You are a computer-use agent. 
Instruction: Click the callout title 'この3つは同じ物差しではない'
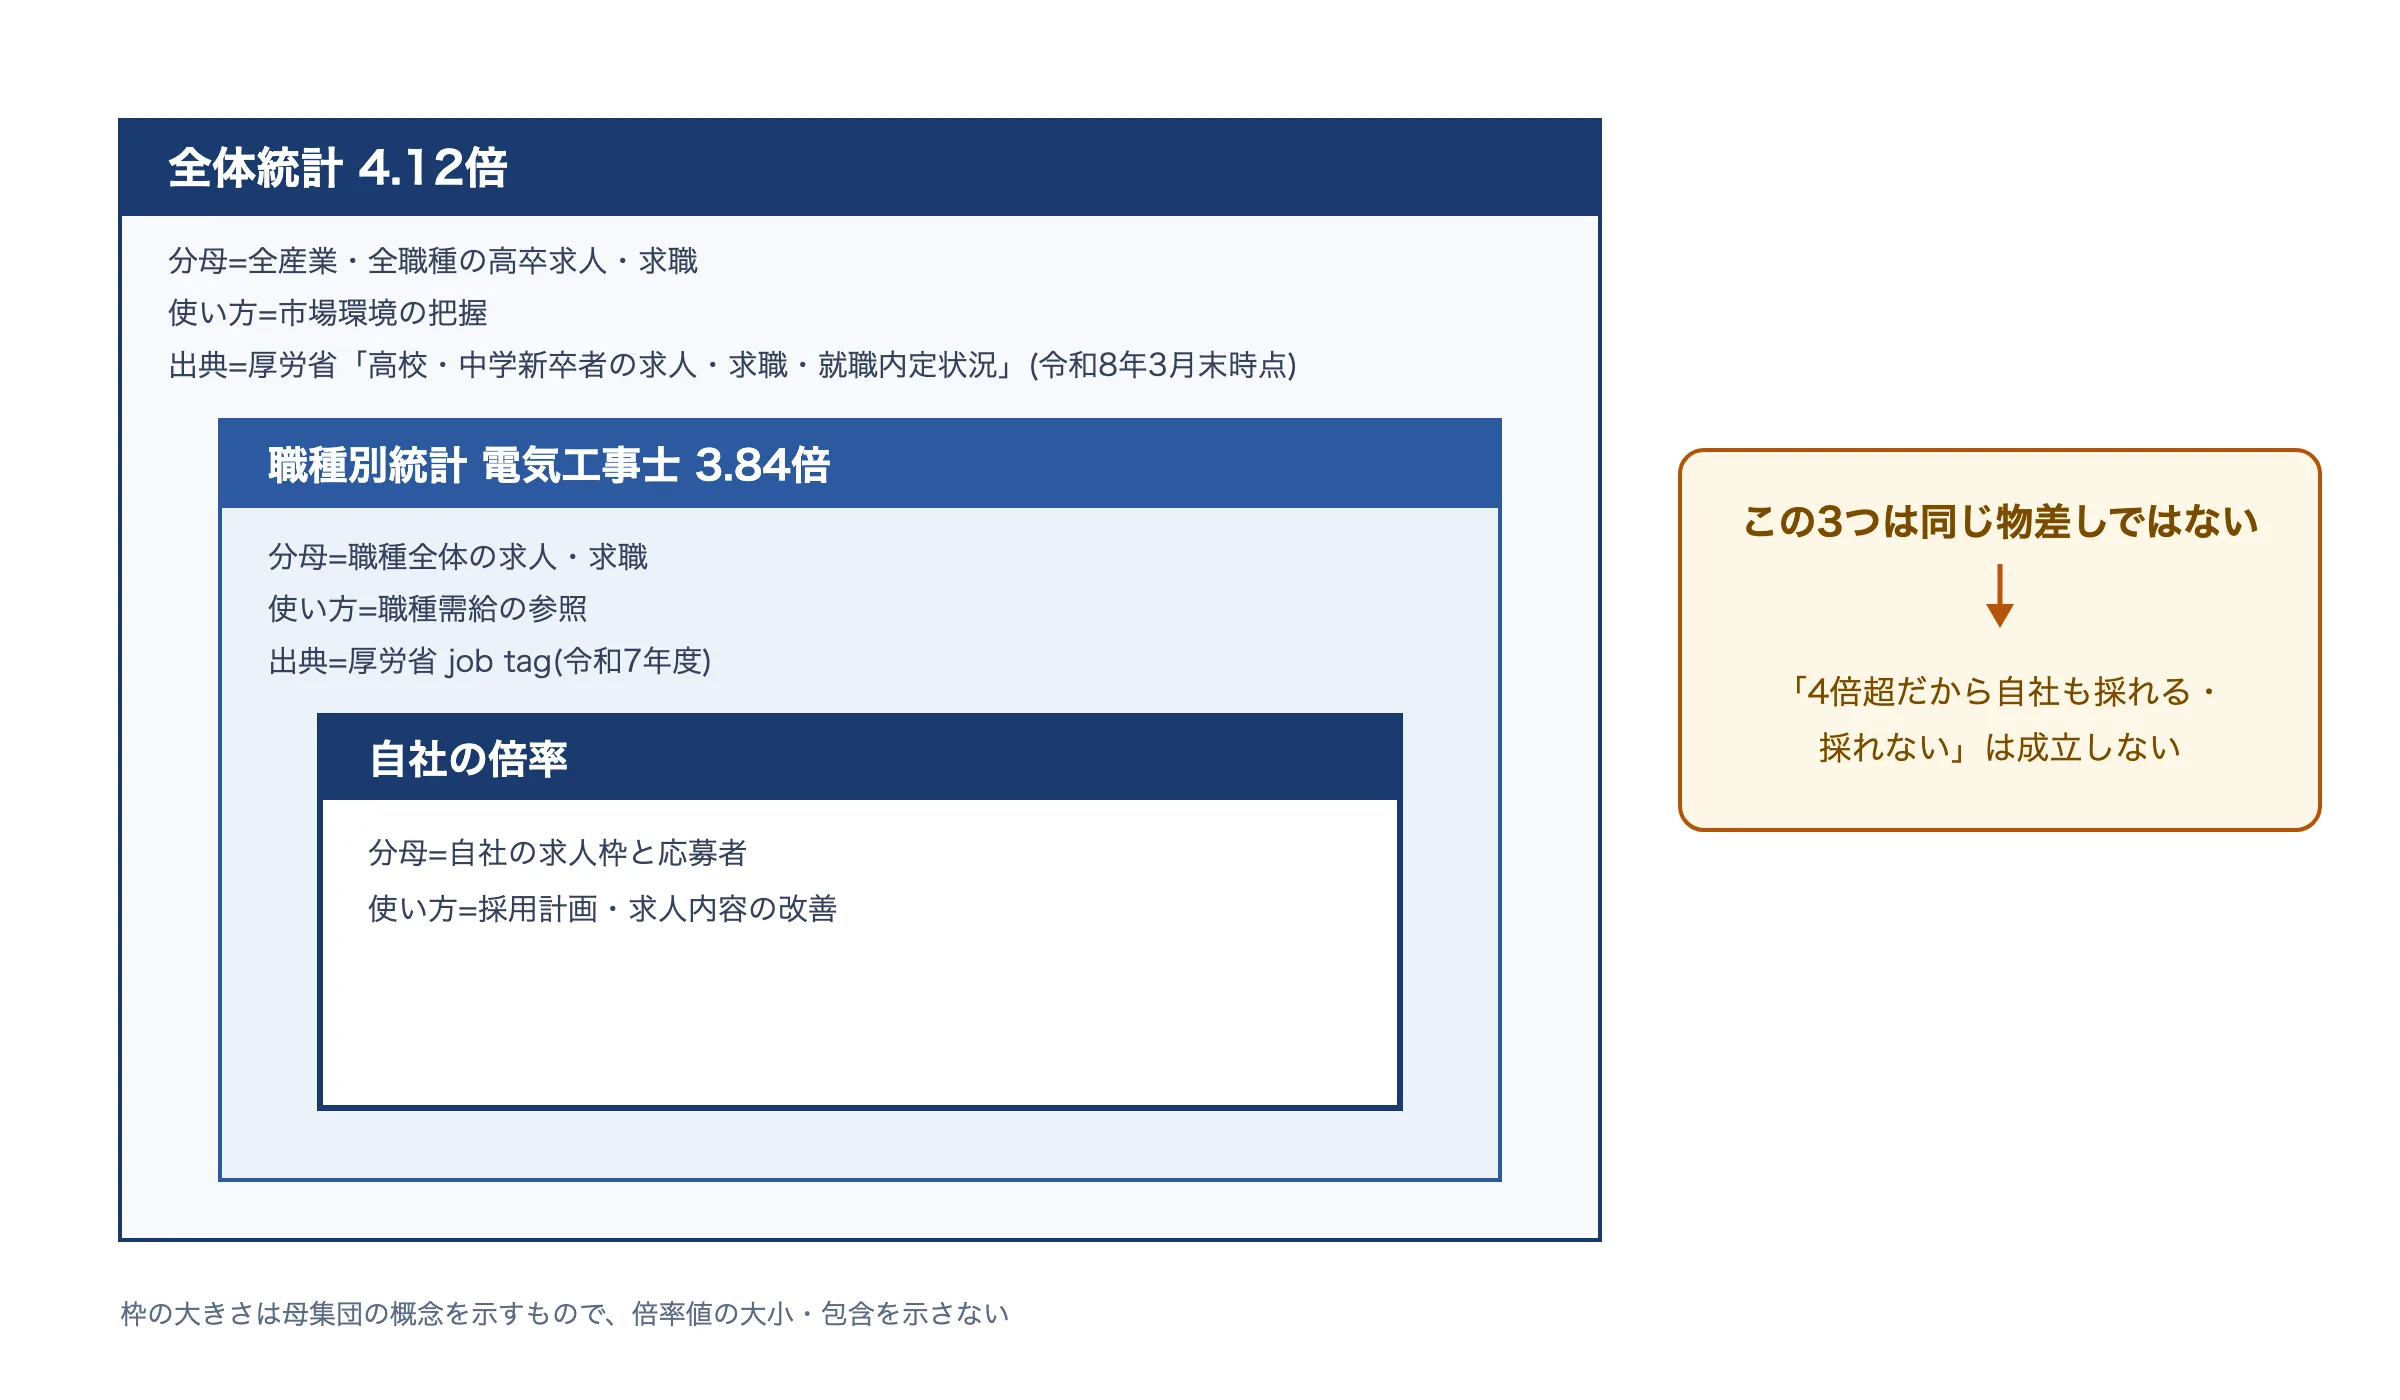[x=2000, y=521]
